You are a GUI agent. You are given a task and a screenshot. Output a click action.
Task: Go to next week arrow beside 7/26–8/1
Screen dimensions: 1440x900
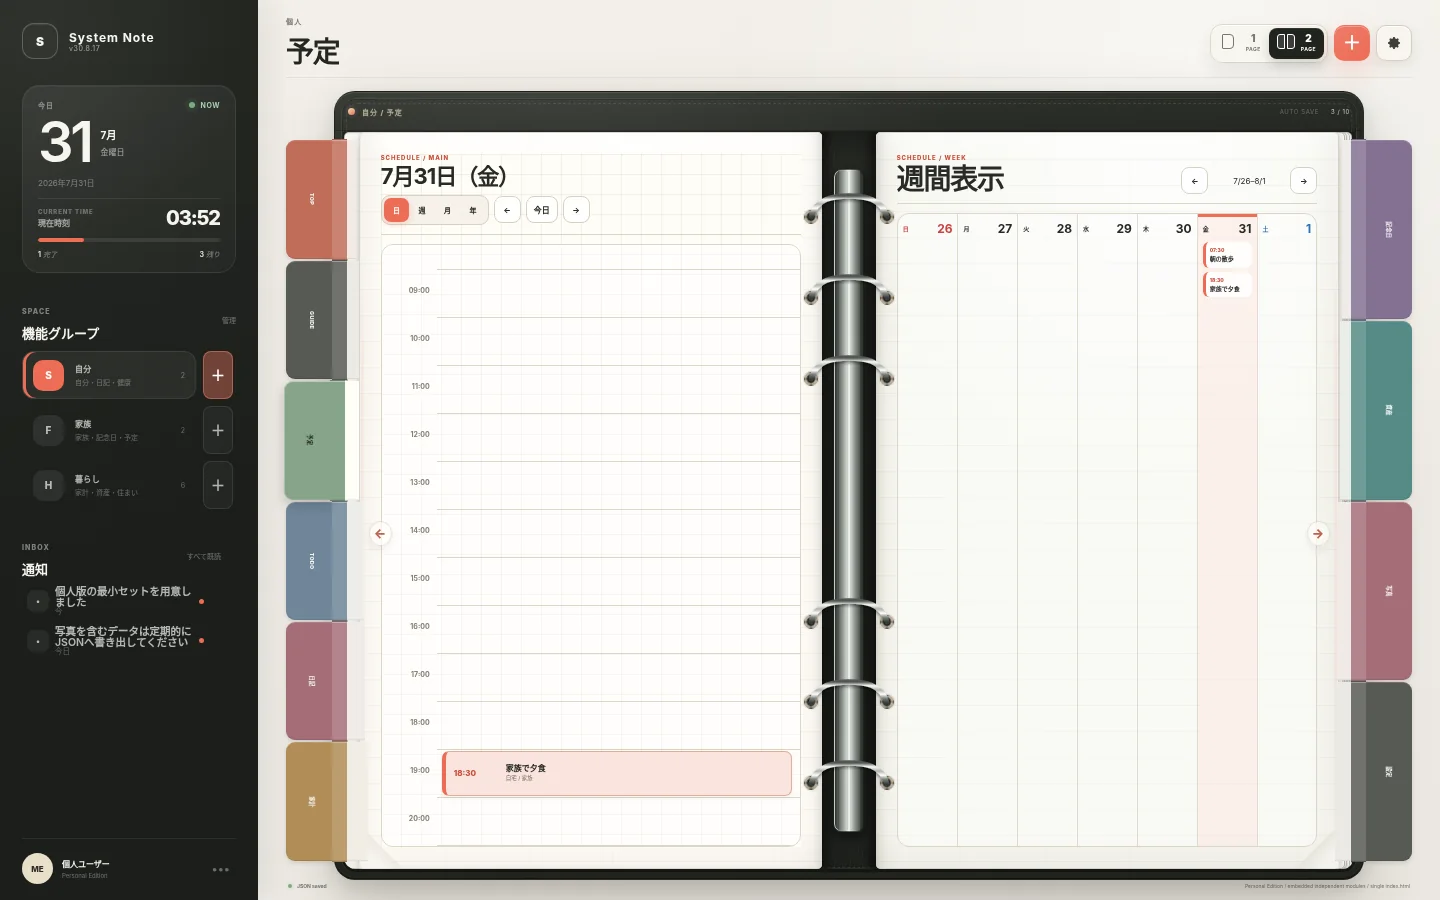1303,181
